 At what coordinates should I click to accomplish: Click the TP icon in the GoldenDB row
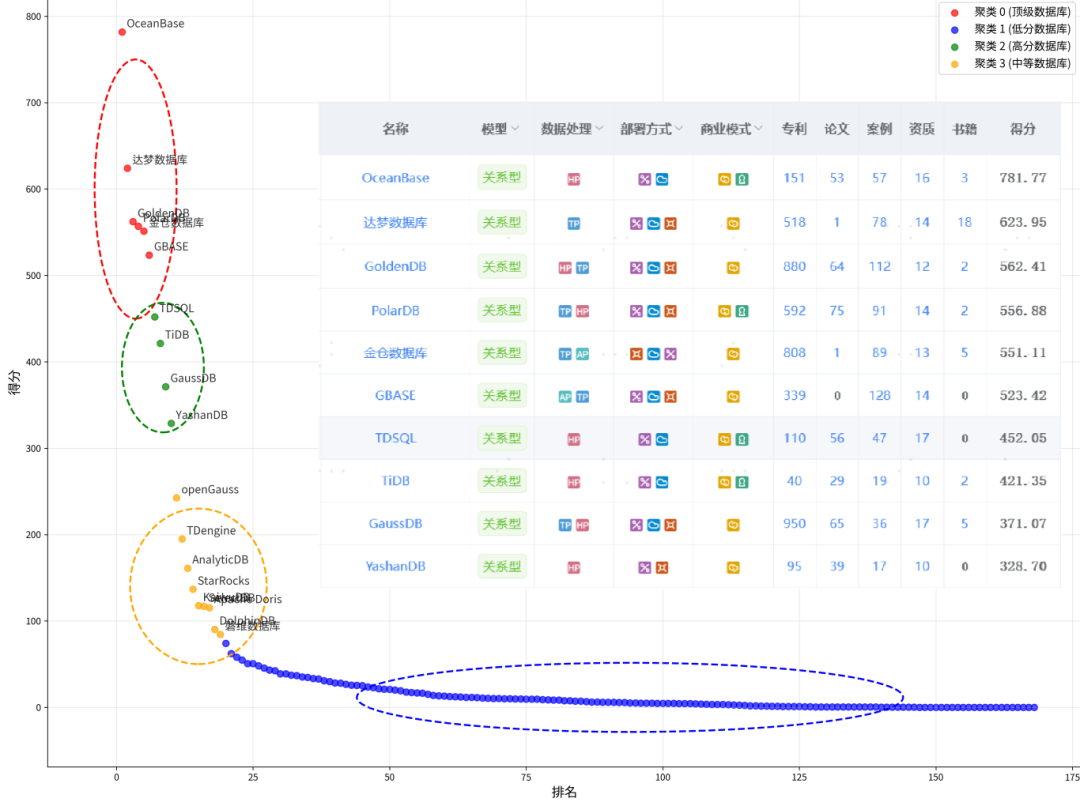click(x=583, y=267)
